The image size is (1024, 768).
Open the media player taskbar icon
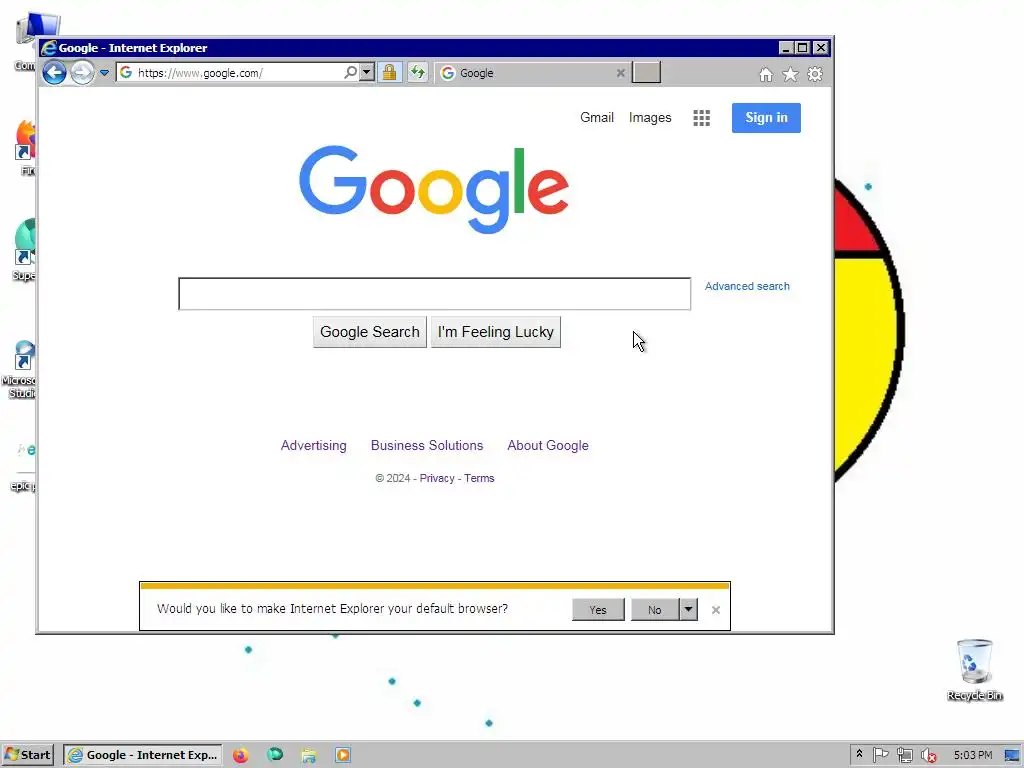coord(343,755)
